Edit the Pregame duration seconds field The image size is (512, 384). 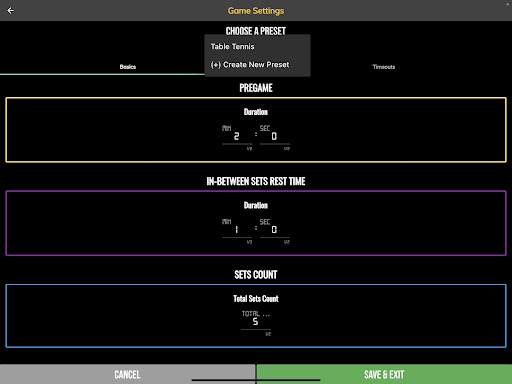pyautogui.click(x=275, y=136)
